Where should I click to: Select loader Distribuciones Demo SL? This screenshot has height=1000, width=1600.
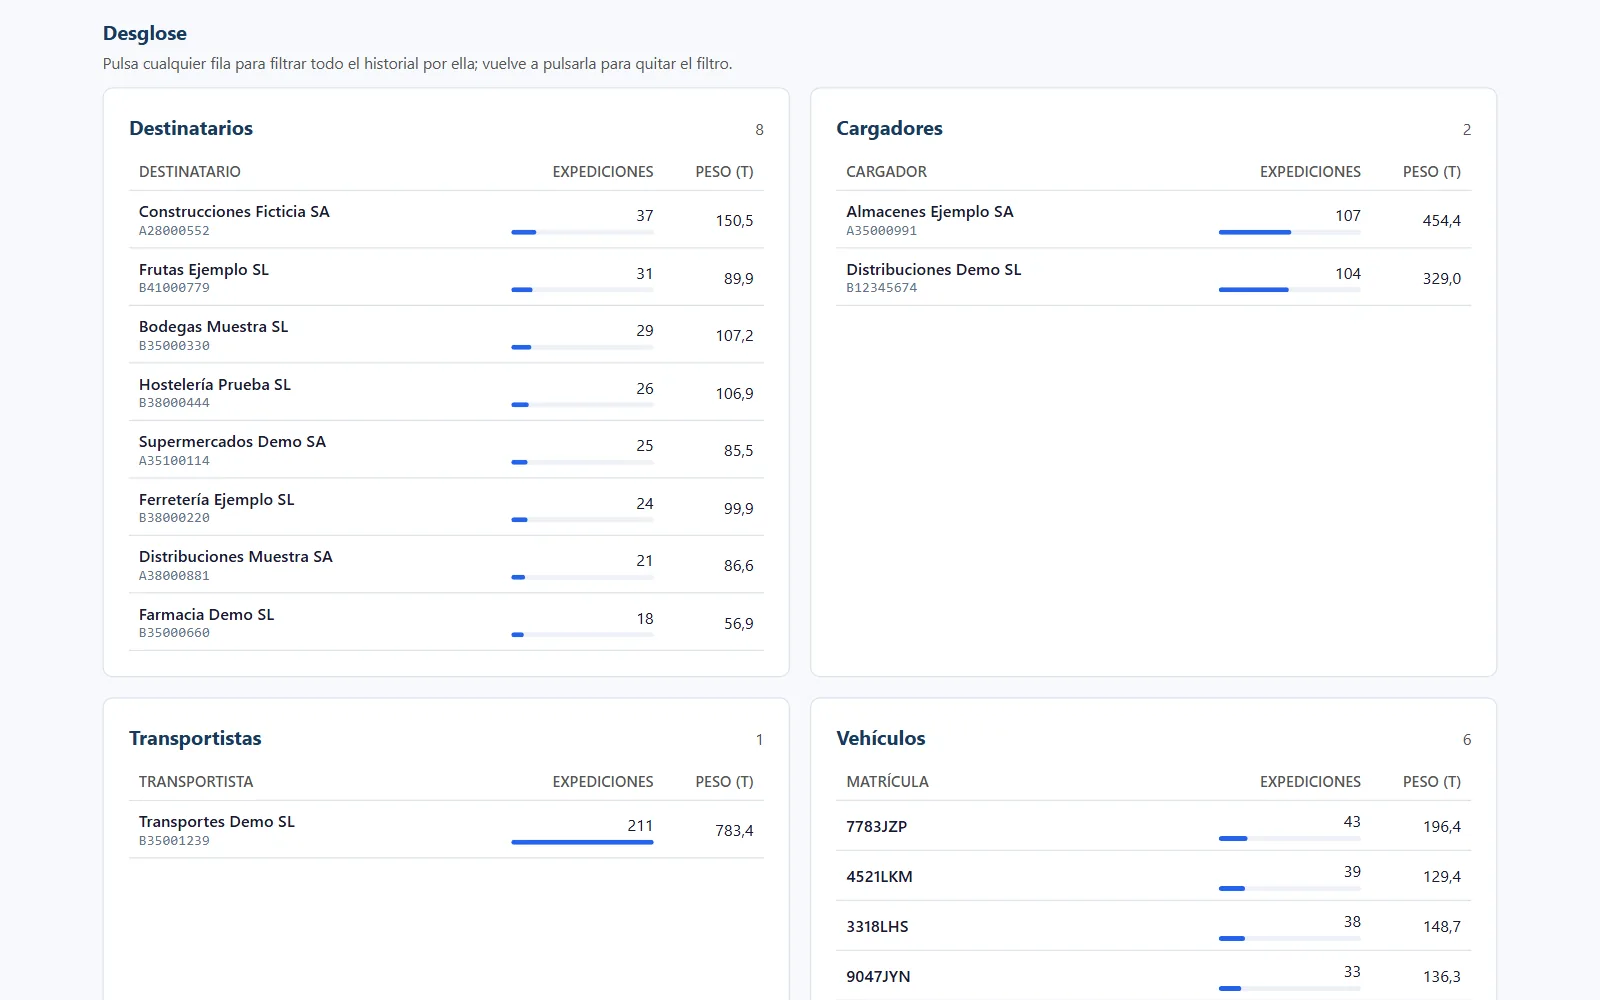(1153, 277)
